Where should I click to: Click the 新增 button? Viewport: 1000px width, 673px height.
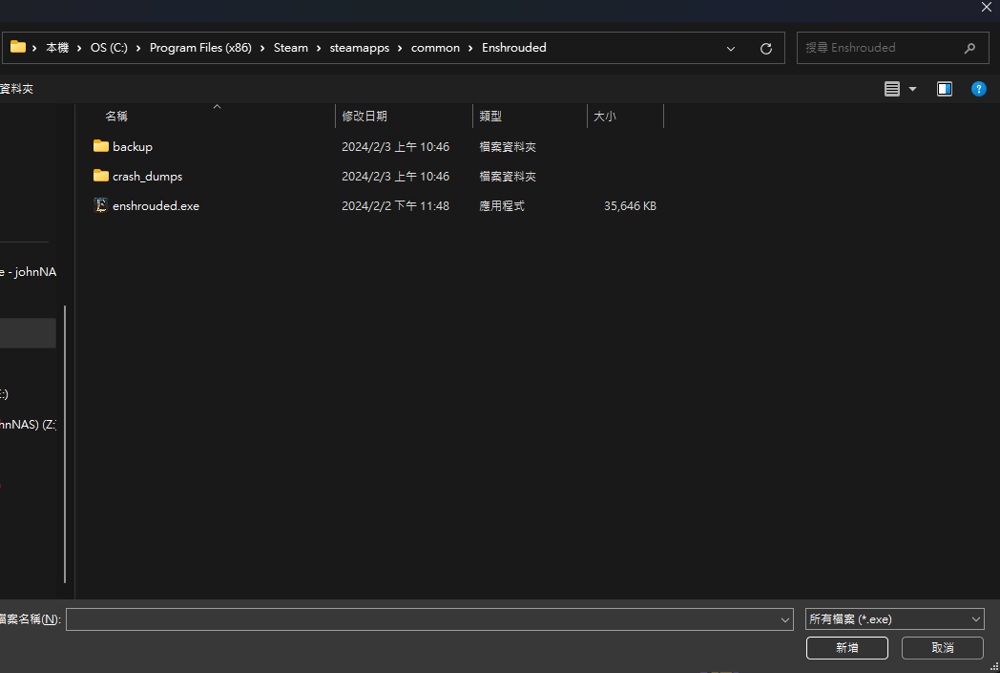pos(846,647)
